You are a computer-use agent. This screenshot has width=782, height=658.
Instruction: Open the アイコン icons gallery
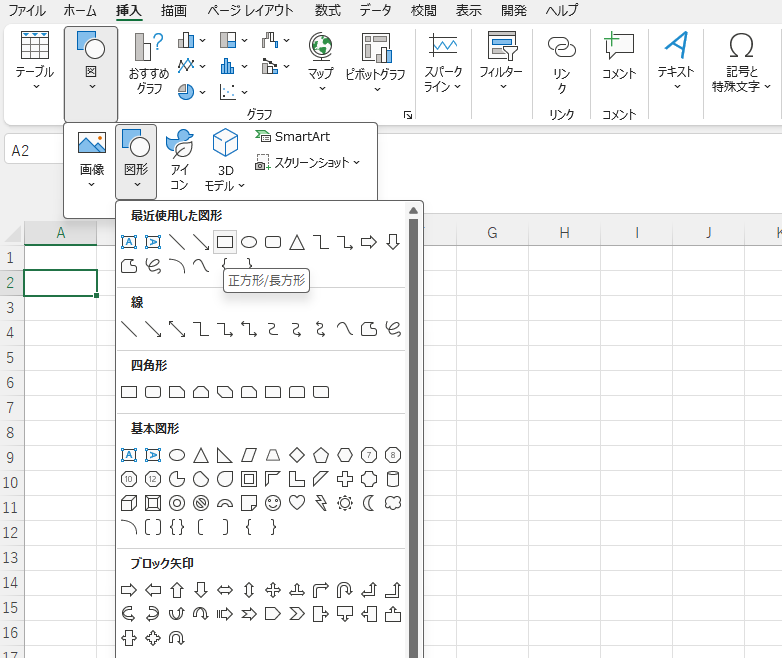click(179, 160)
